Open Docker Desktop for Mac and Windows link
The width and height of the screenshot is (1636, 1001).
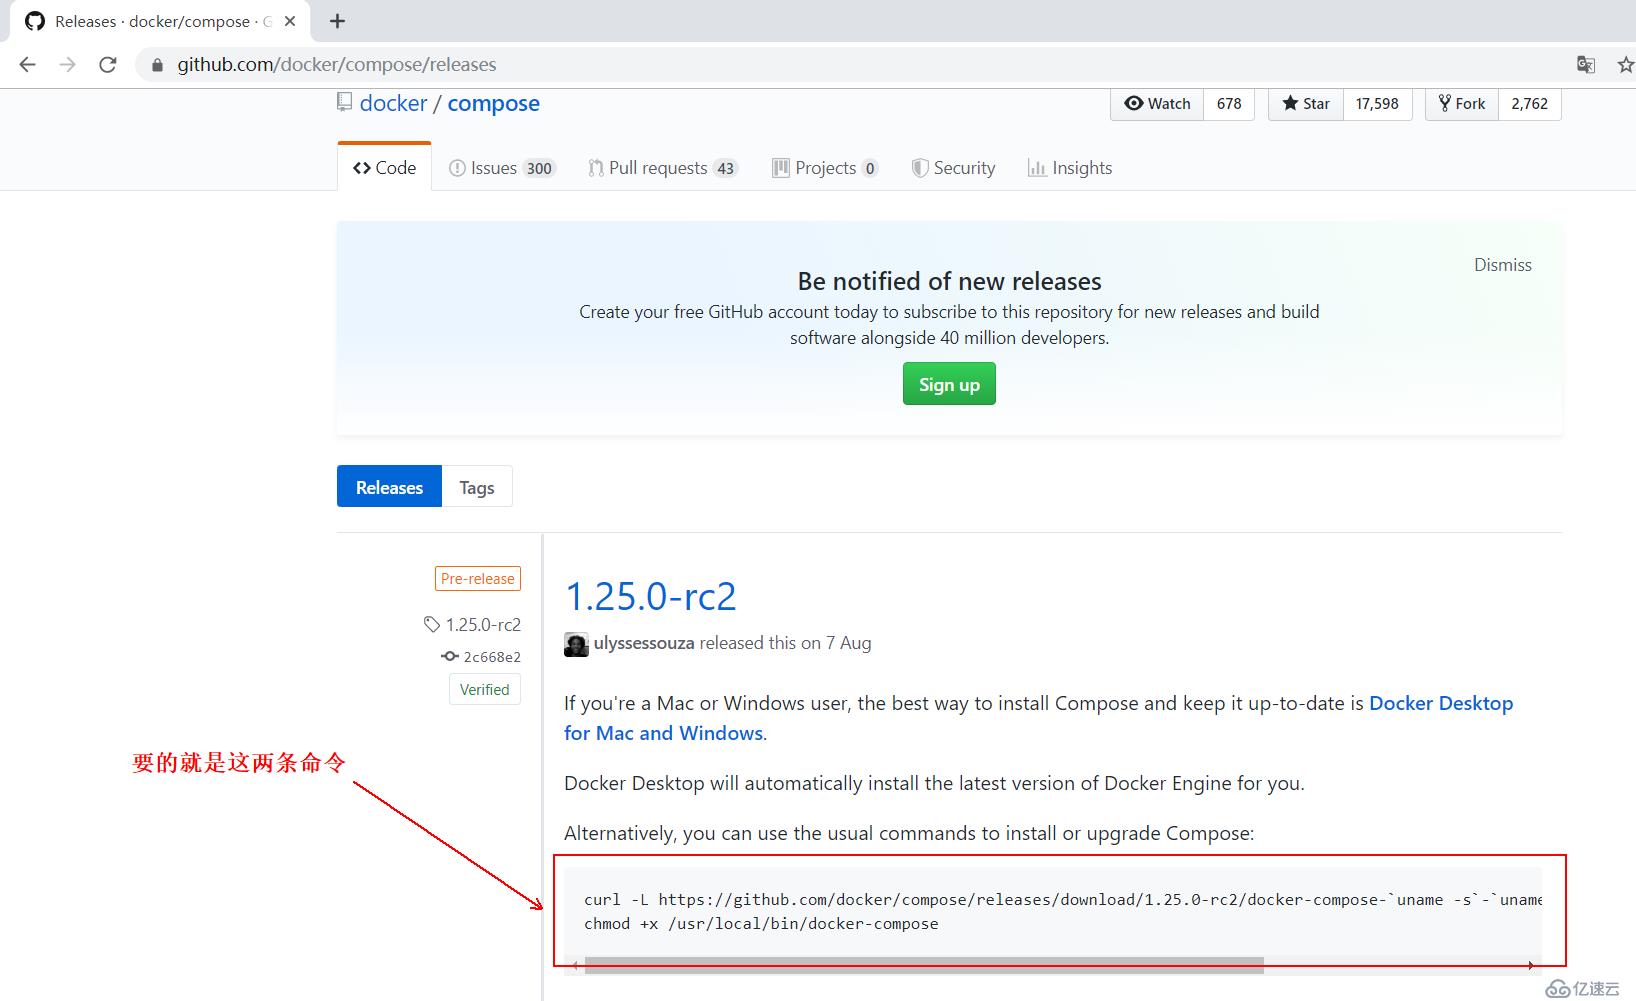pos(1038,718)
